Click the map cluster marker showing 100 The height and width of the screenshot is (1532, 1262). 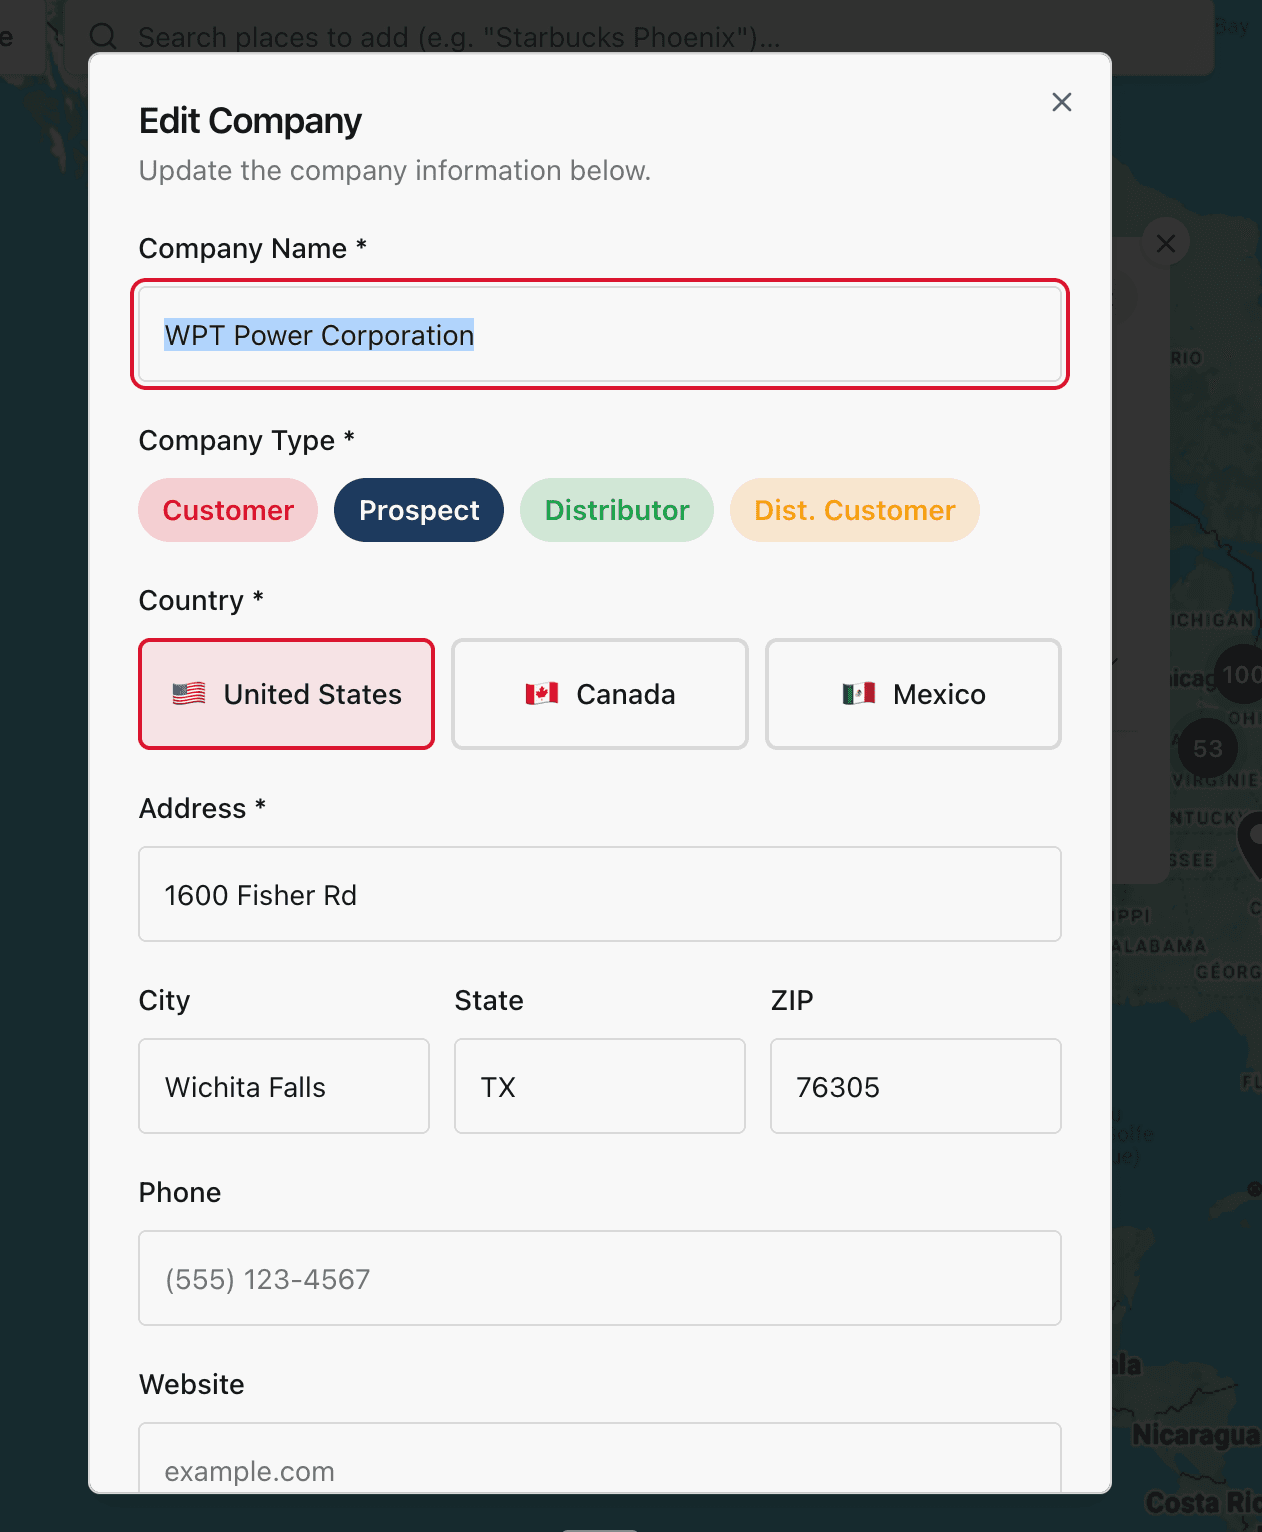1240,675
